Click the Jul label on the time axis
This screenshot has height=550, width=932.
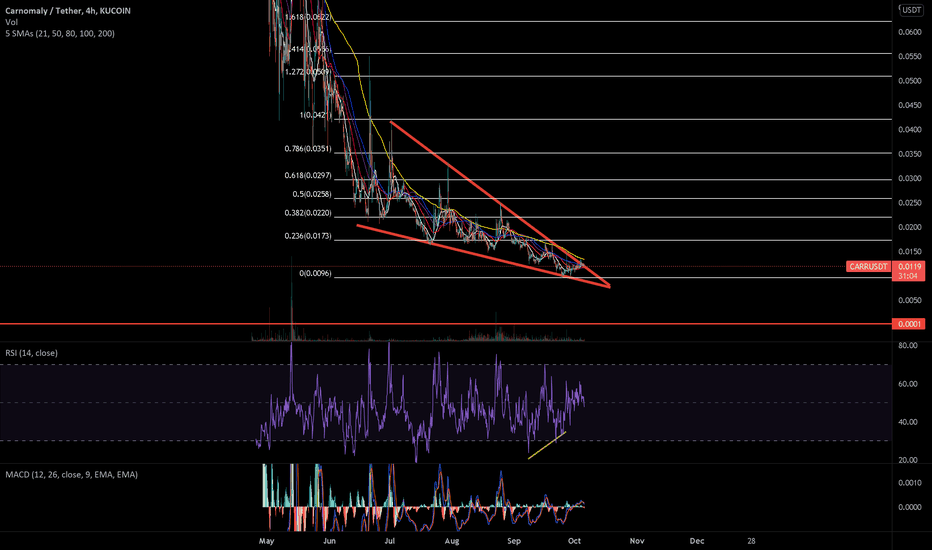(x=390, y=540)
